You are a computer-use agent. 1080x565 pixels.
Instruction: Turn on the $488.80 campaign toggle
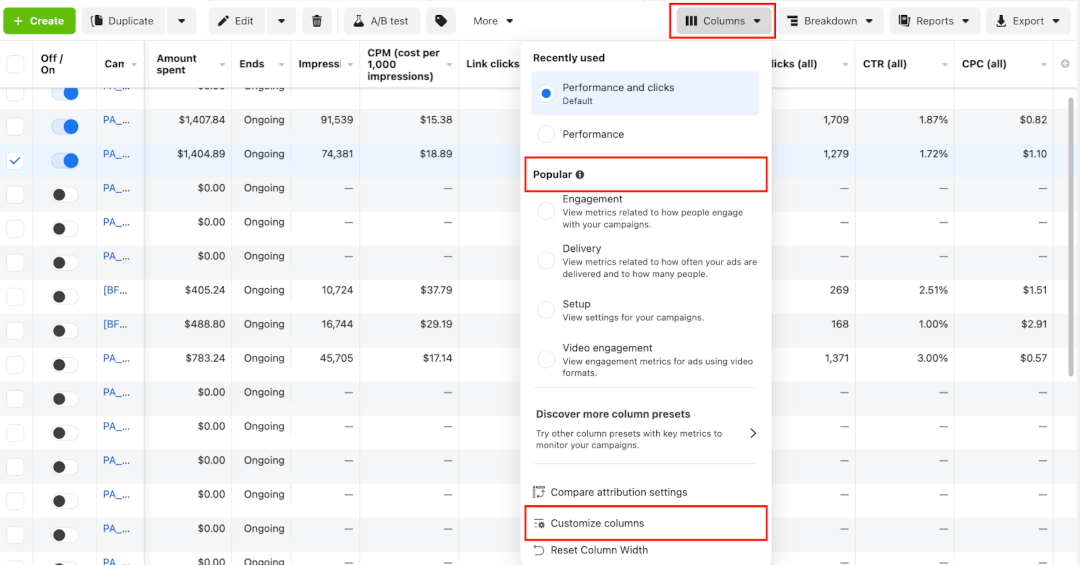65,331
